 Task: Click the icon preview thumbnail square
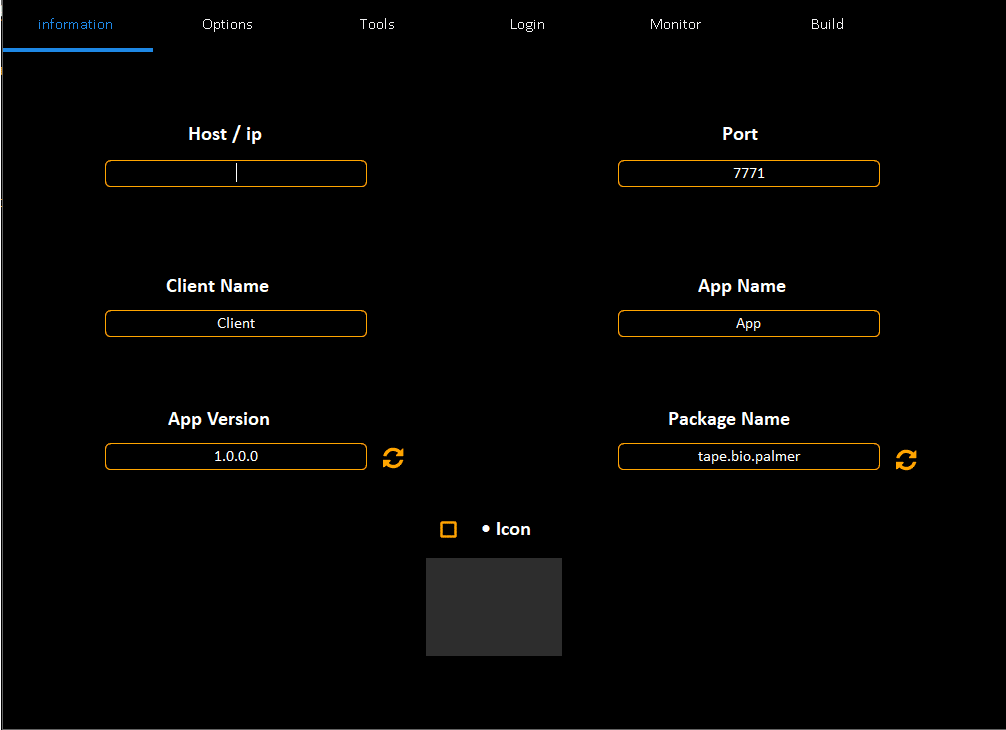tap(493, 606)
